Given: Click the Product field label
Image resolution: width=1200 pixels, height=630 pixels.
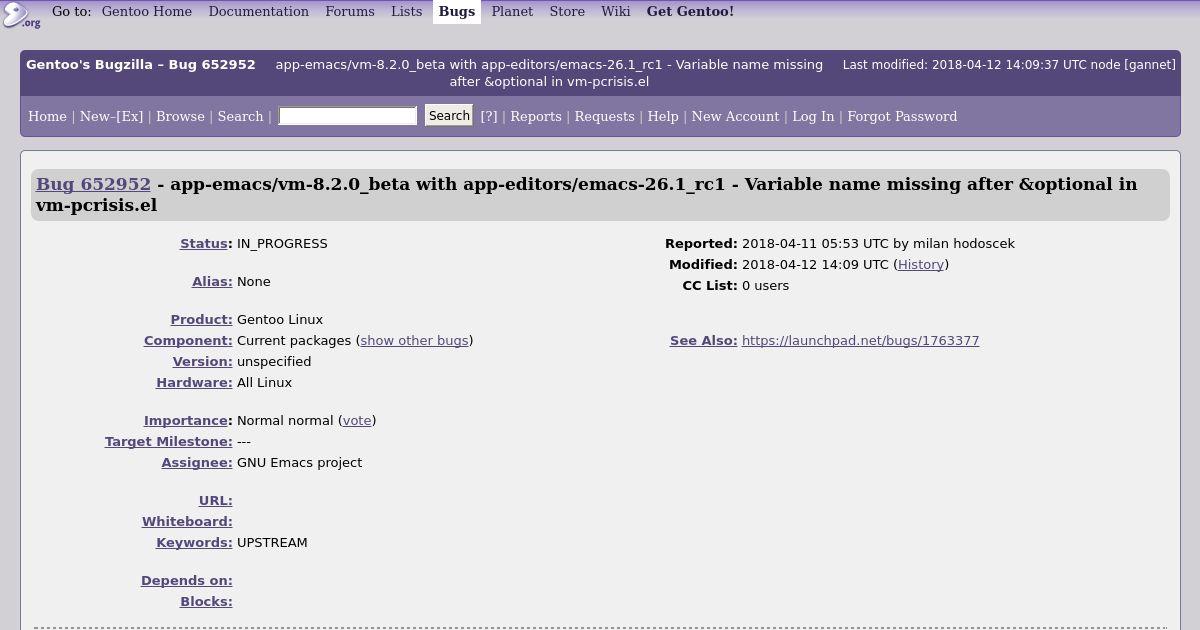Looking at the screenshot, I should point(201,319).
